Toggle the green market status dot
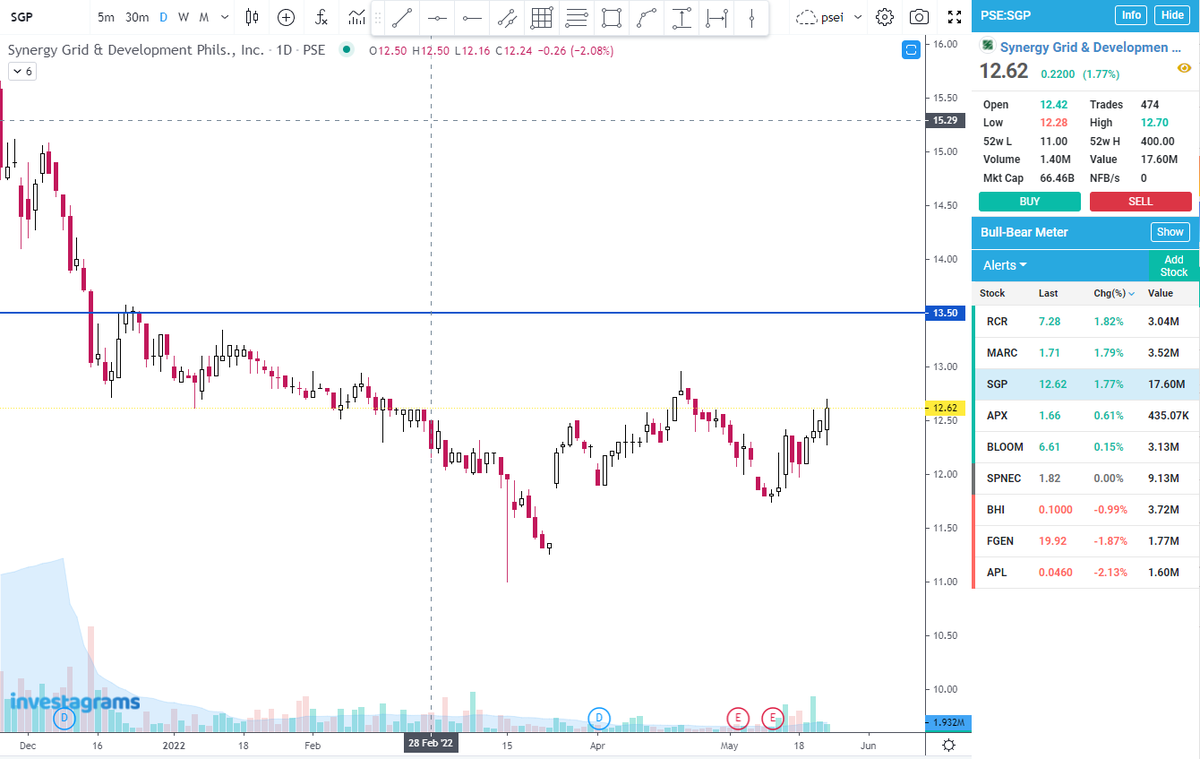The height and width of the screenshot is (759, 1200). click(346, 50)
